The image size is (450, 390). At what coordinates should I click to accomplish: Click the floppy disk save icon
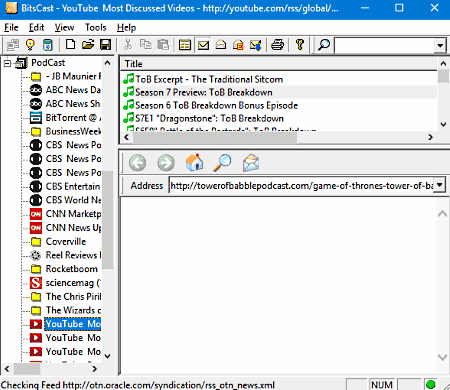pyautogui.click(x=106, y=45)
